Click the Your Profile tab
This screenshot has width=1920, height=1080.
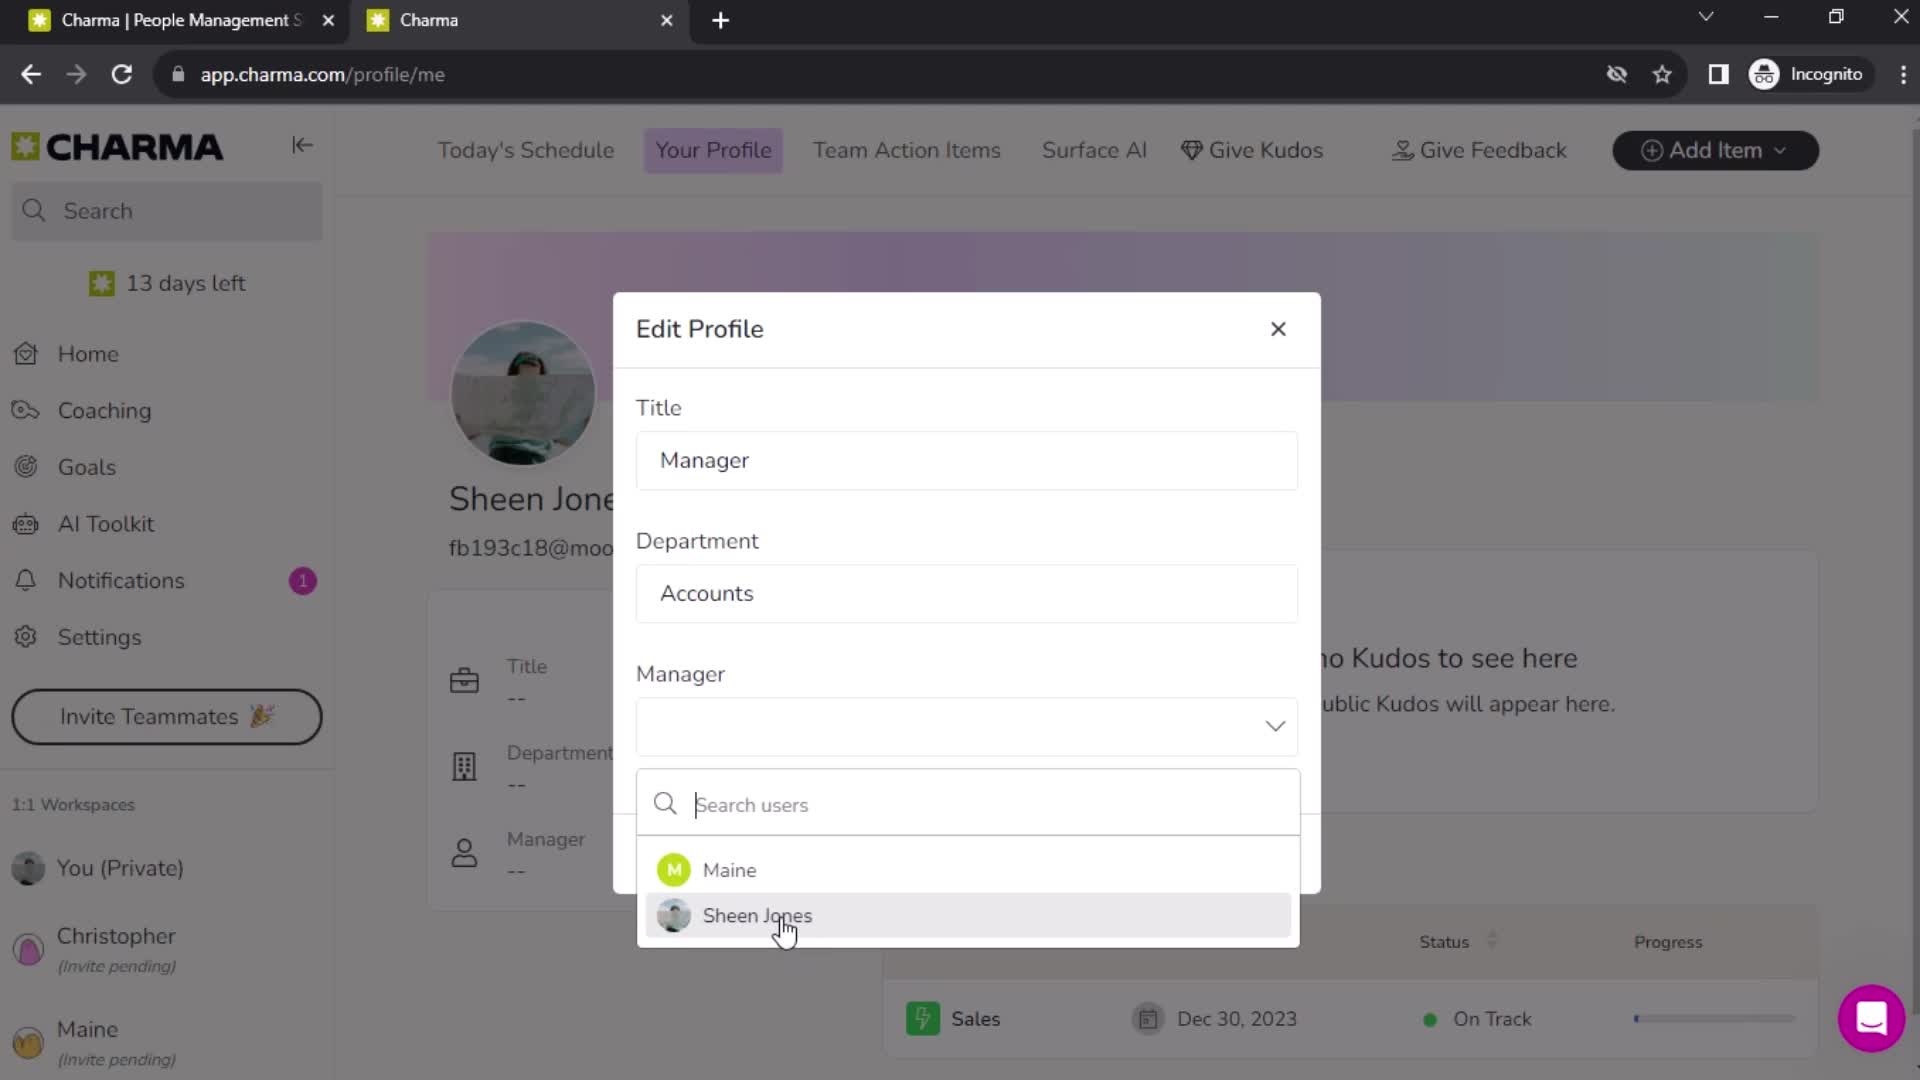[x=713, y=149]
